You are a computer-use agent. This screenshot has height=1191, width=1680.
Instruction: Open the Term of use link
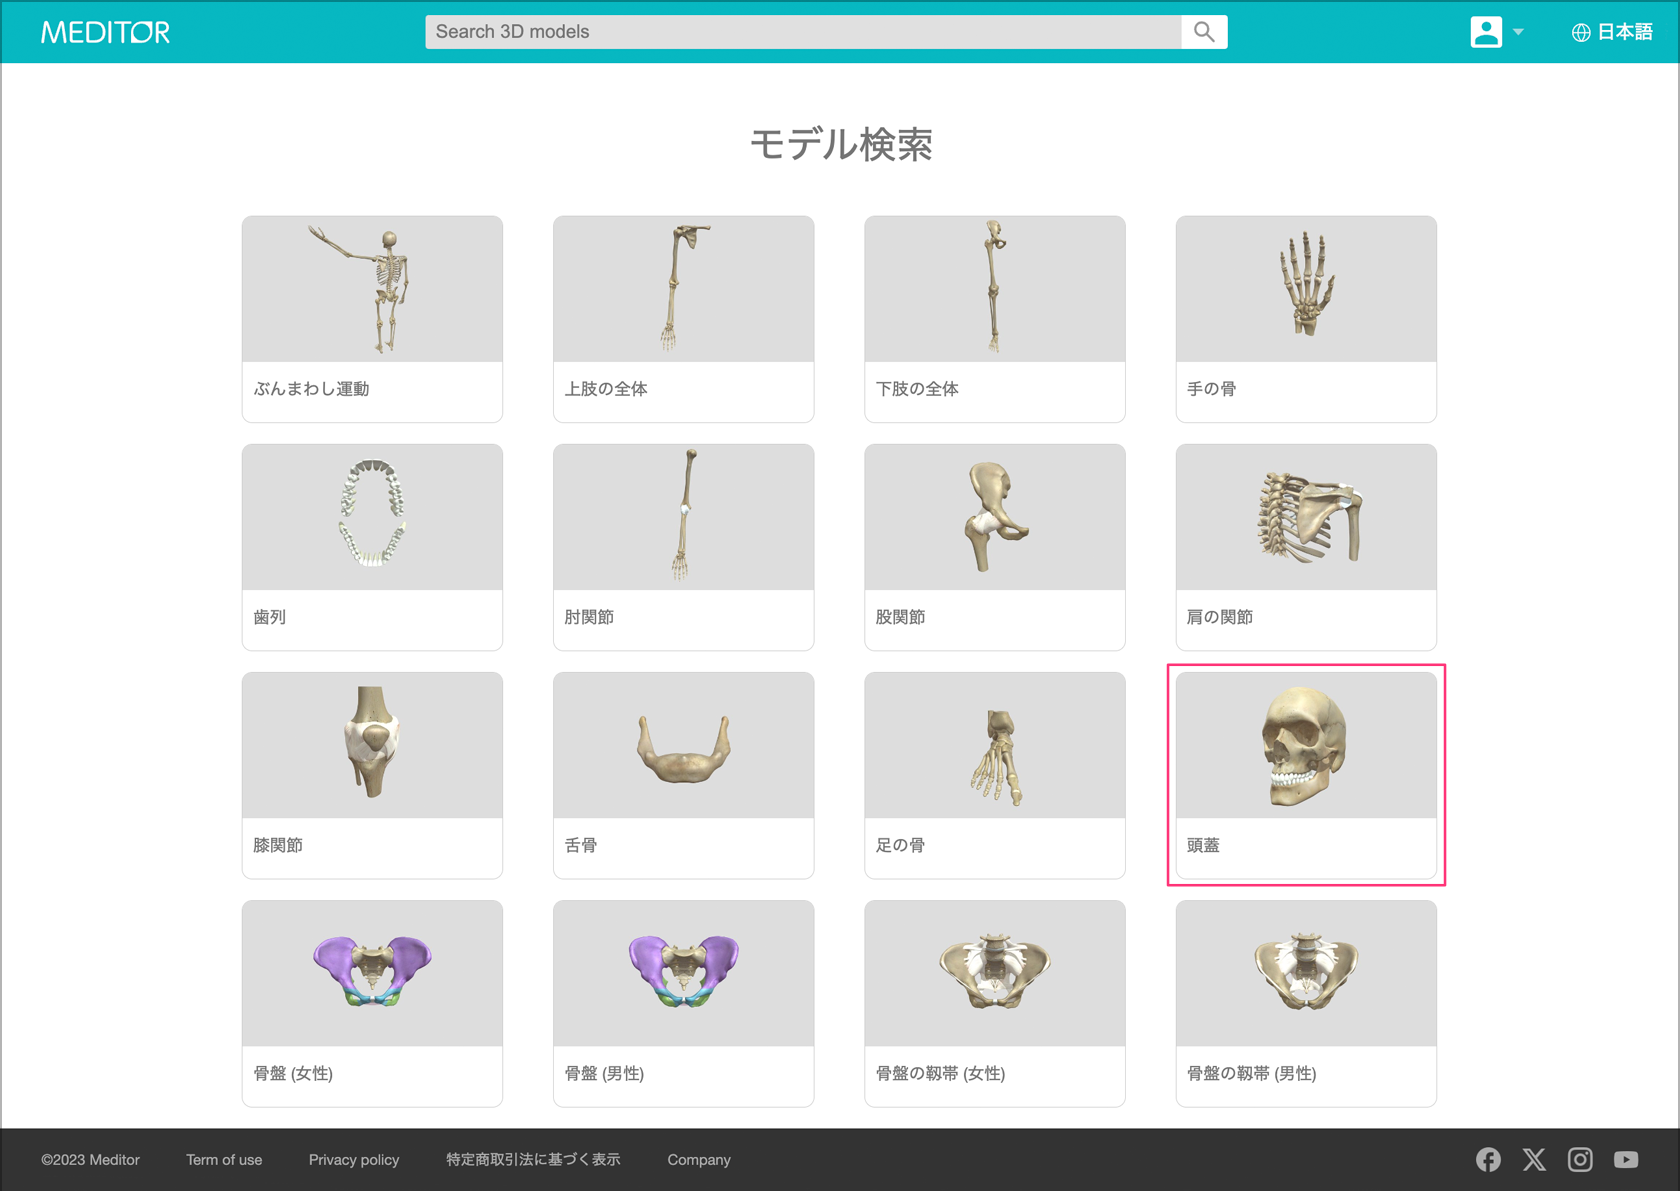pyautogui.click(x=224, y=1160)
